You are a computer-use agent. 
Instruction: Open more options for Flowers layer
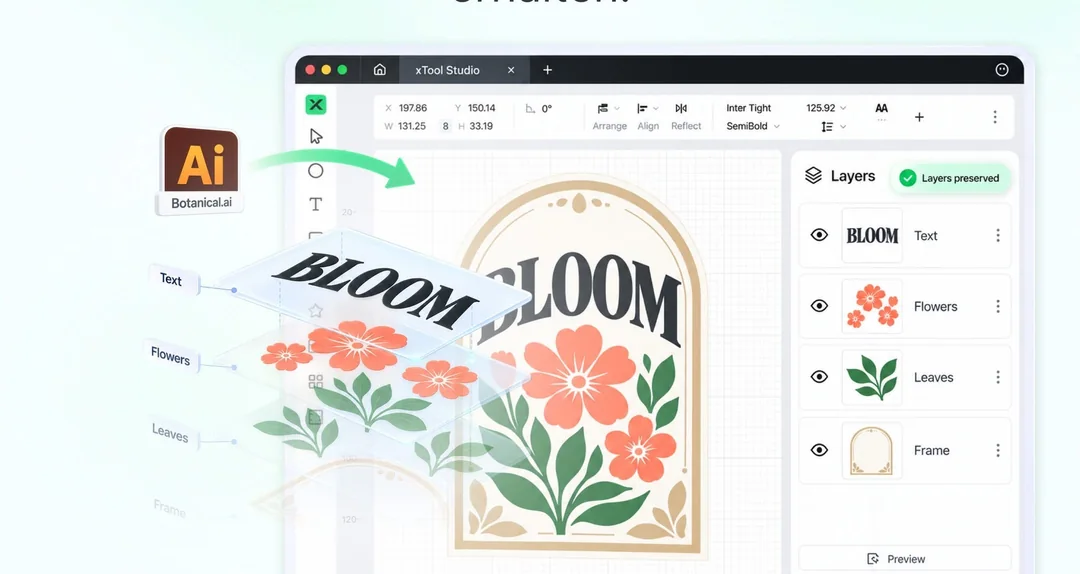click(997, 307)
